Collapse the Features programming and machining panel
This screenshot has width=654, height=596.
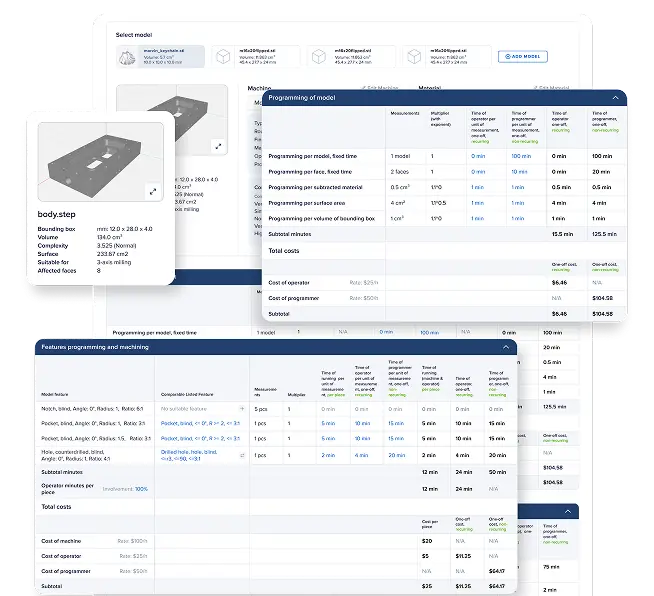tap(506, 347)
